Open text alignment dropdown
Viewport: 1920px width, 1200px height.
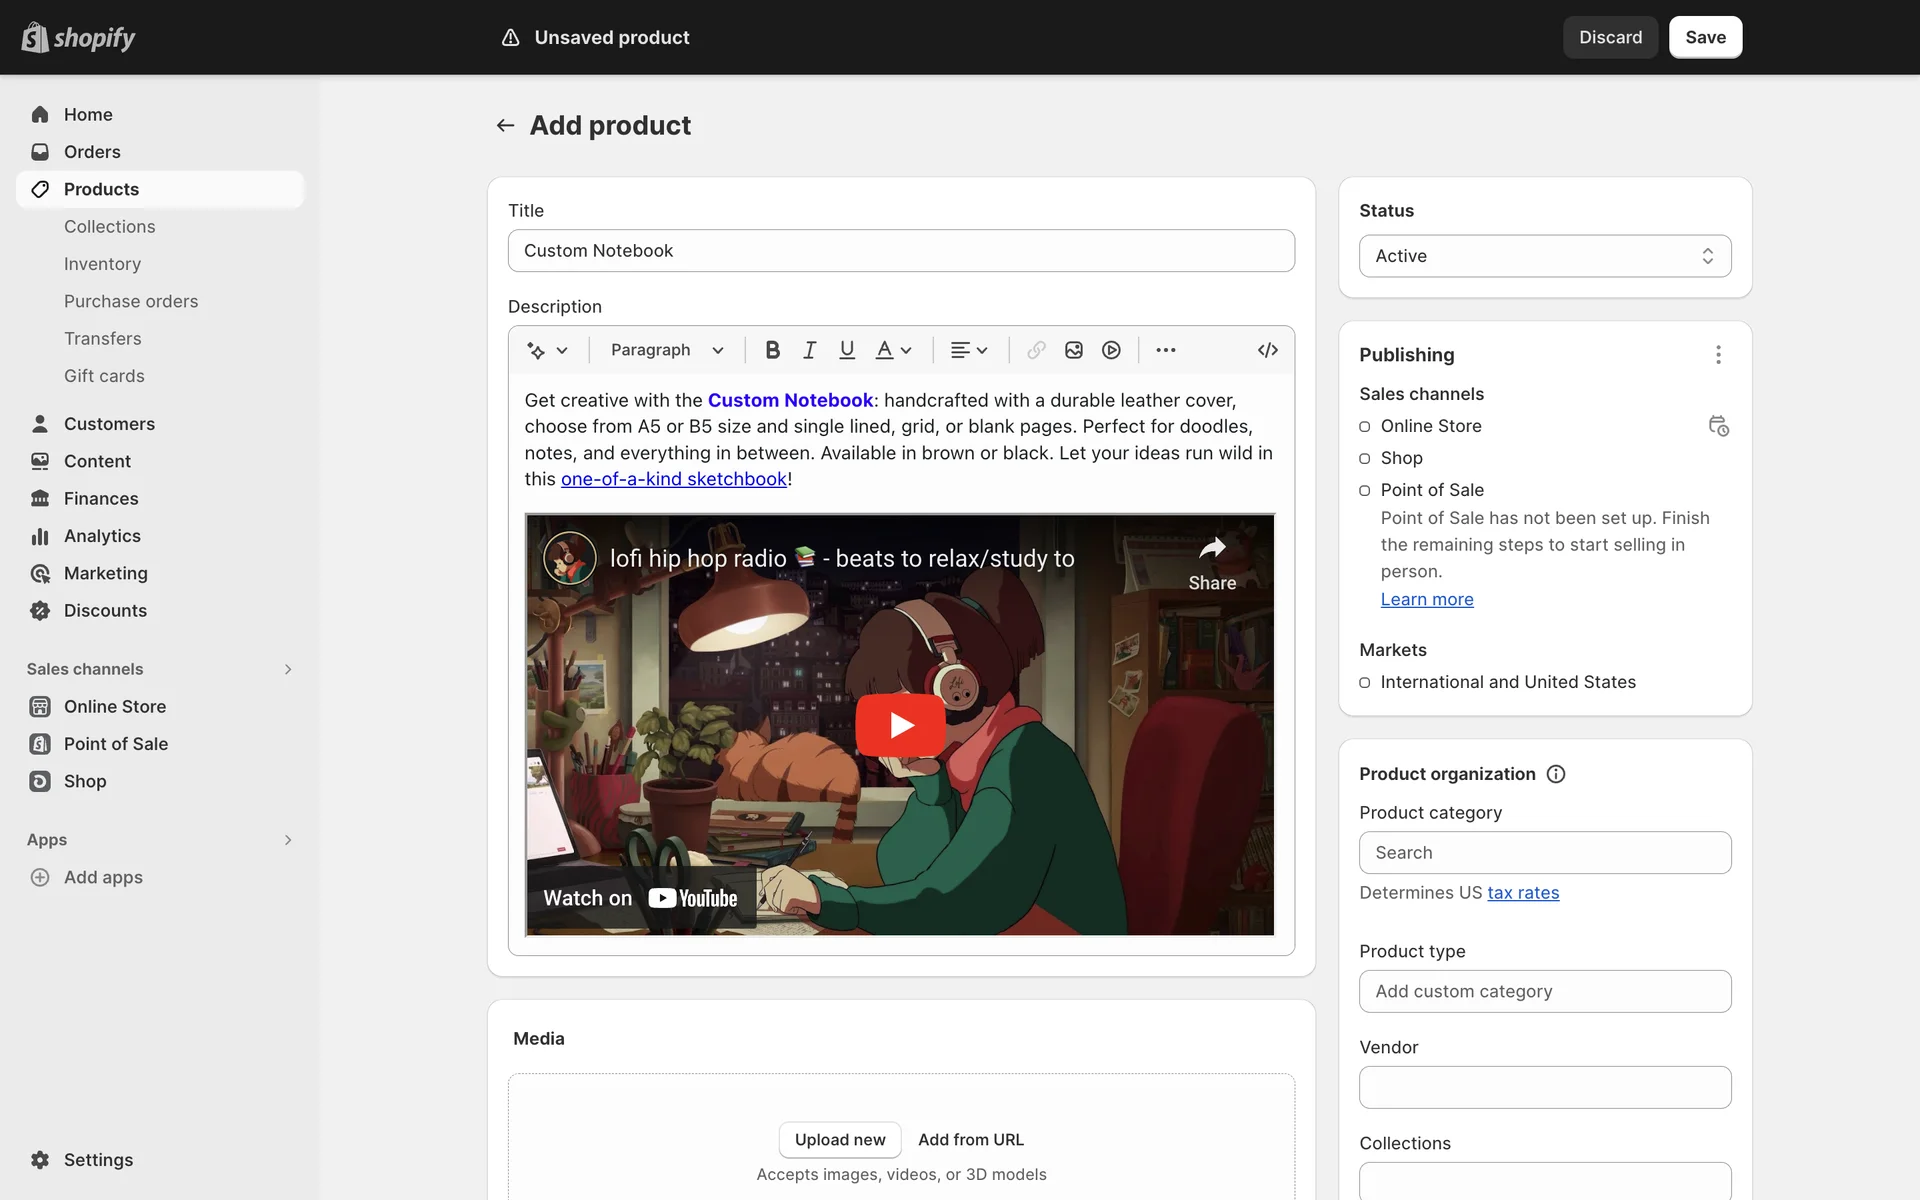968,350
